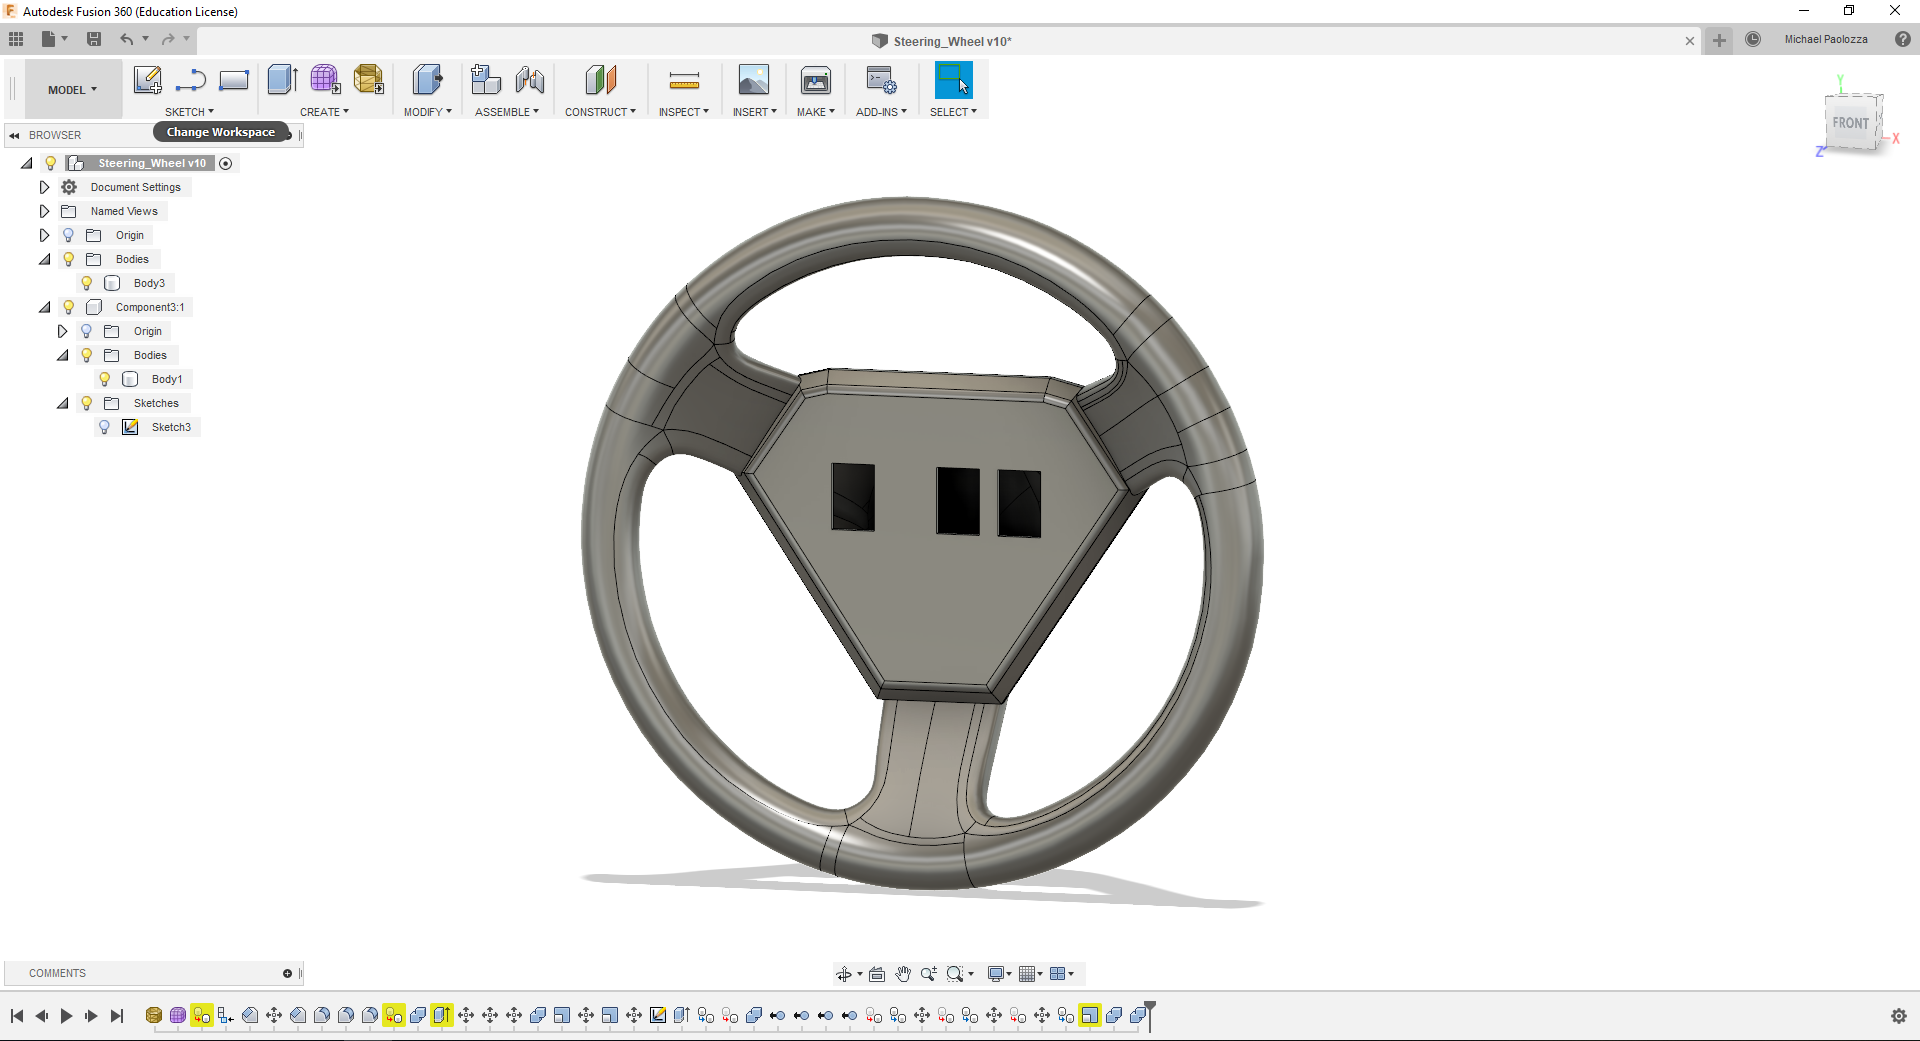Click the Grid and Snaps icon
1920x1041 pixels.
(1026, 974)
